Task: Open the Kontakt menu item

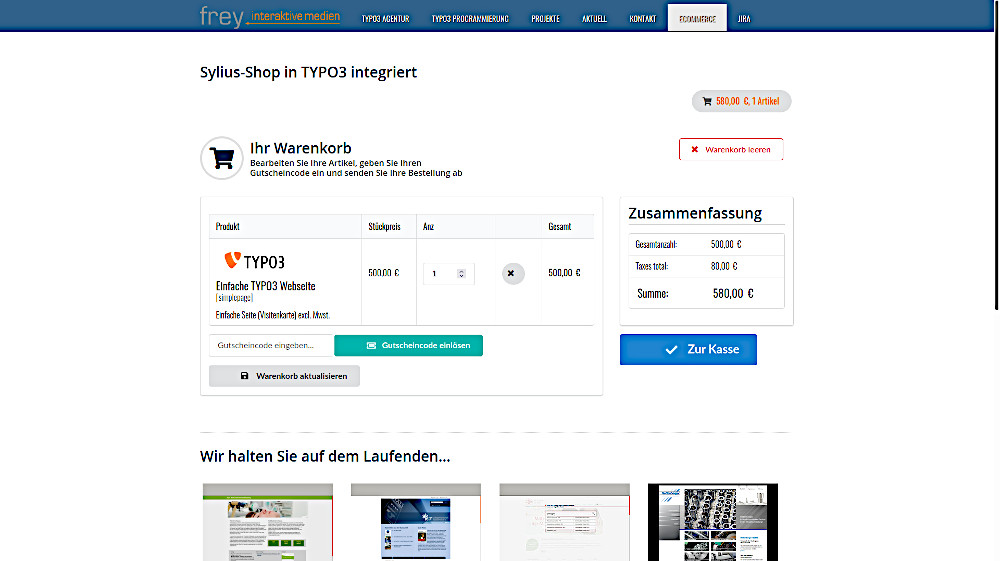Action: coord(642,19)
